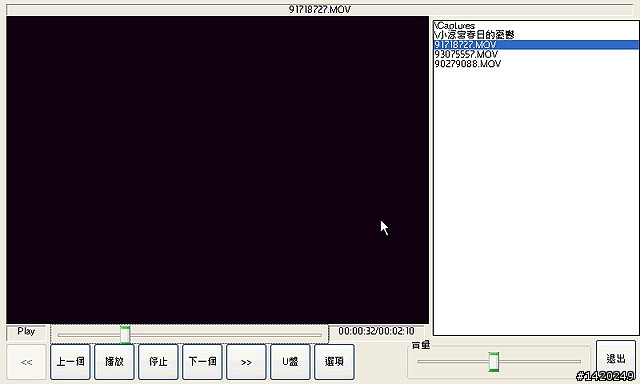Click the playback seek slider thumb
This screenshot has height=384, width=640.
click(125, 335)
